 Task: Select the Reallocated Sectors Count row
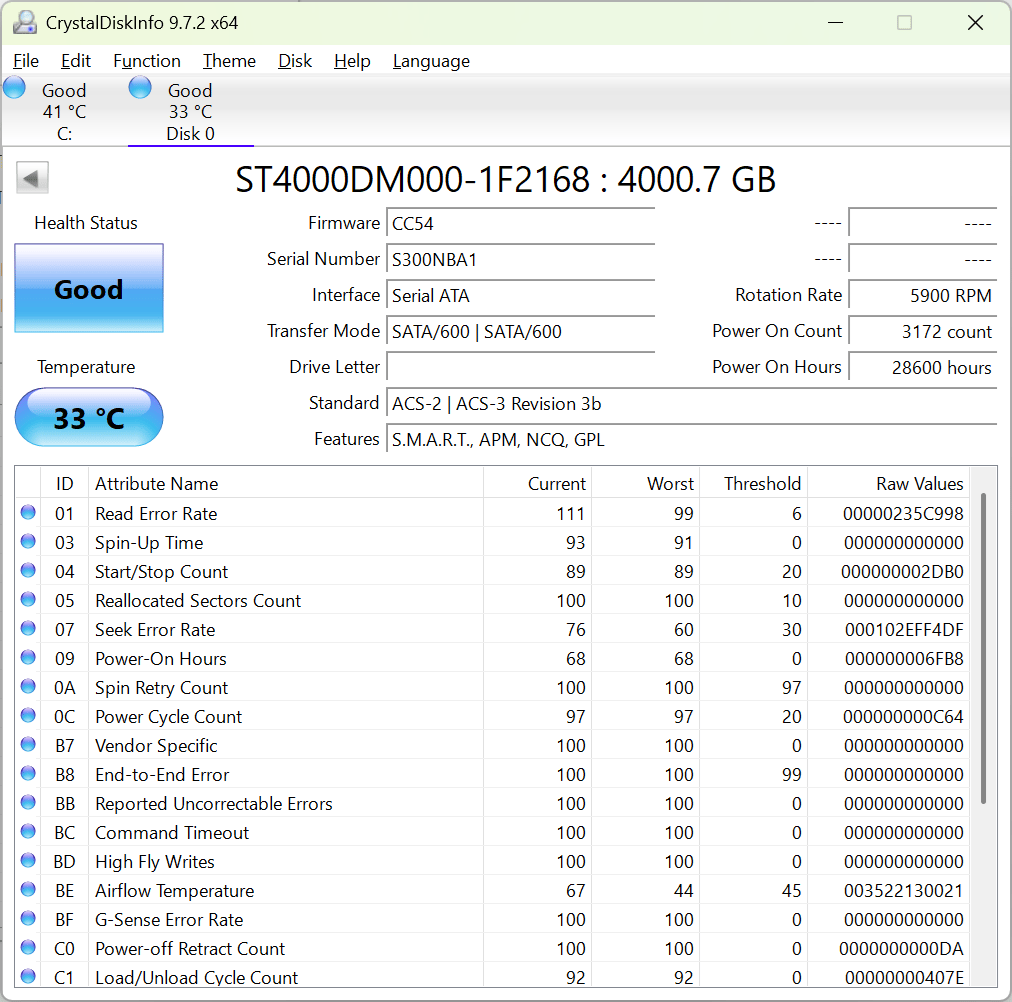[x=492, y=600]
